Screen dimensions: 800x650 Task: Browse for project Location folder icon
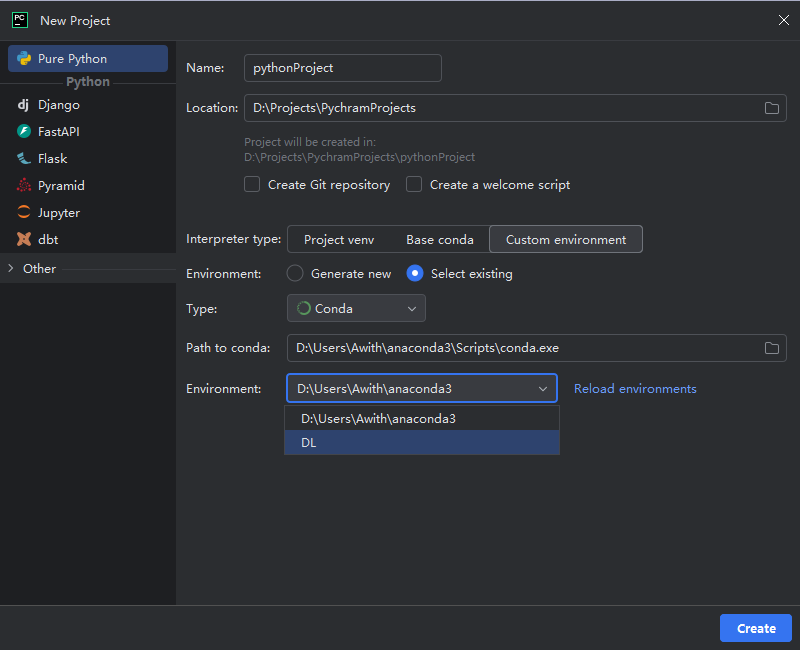pos(771,108)
